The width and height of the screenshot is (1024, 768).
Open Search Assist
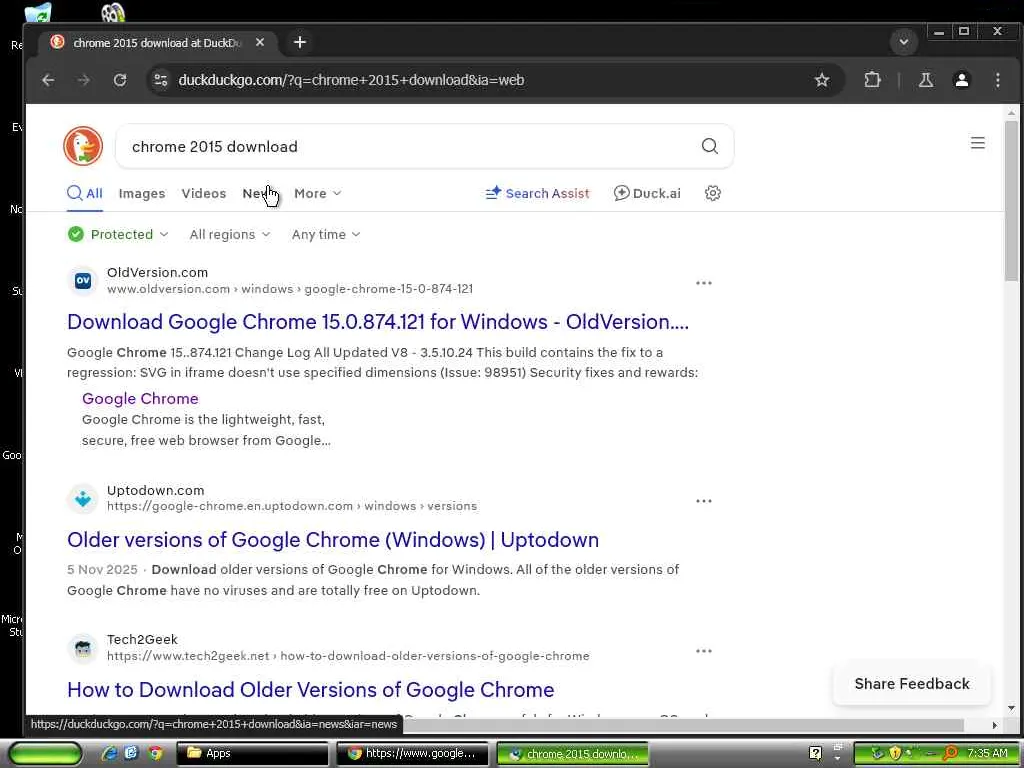pos(537,193)
